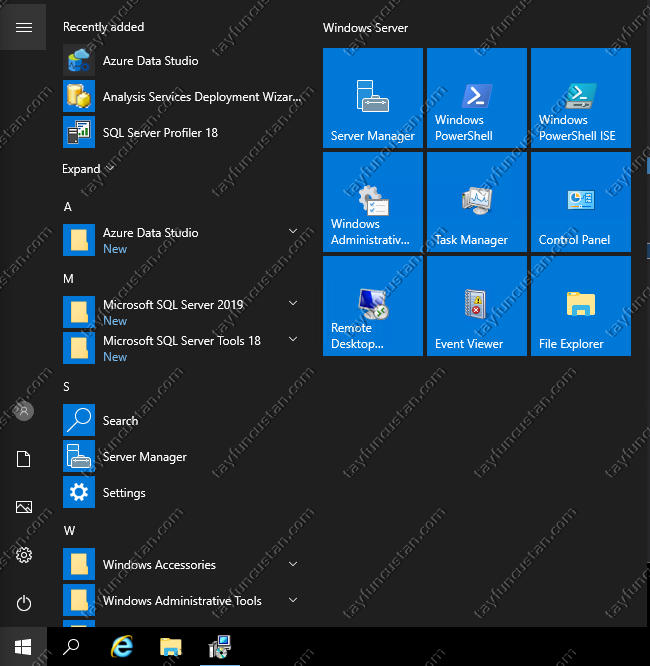Expand Windows Accessories folder chevron
The image size is (650, 666).
pos(293,564)
